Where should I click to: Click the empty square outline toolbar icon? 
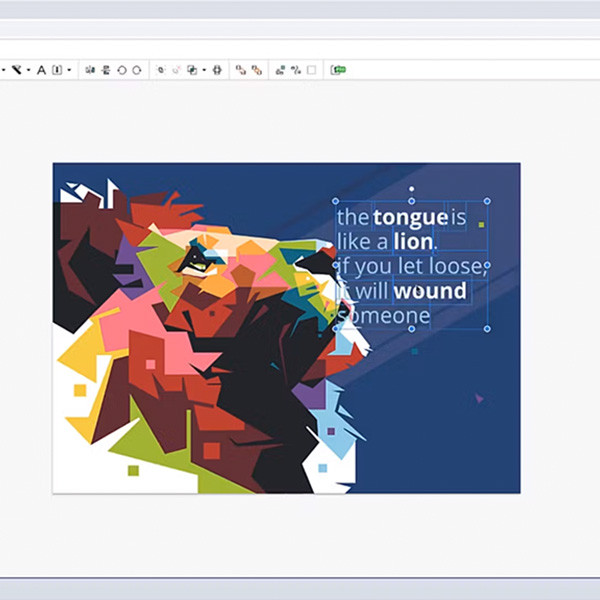tap(311, 70)
